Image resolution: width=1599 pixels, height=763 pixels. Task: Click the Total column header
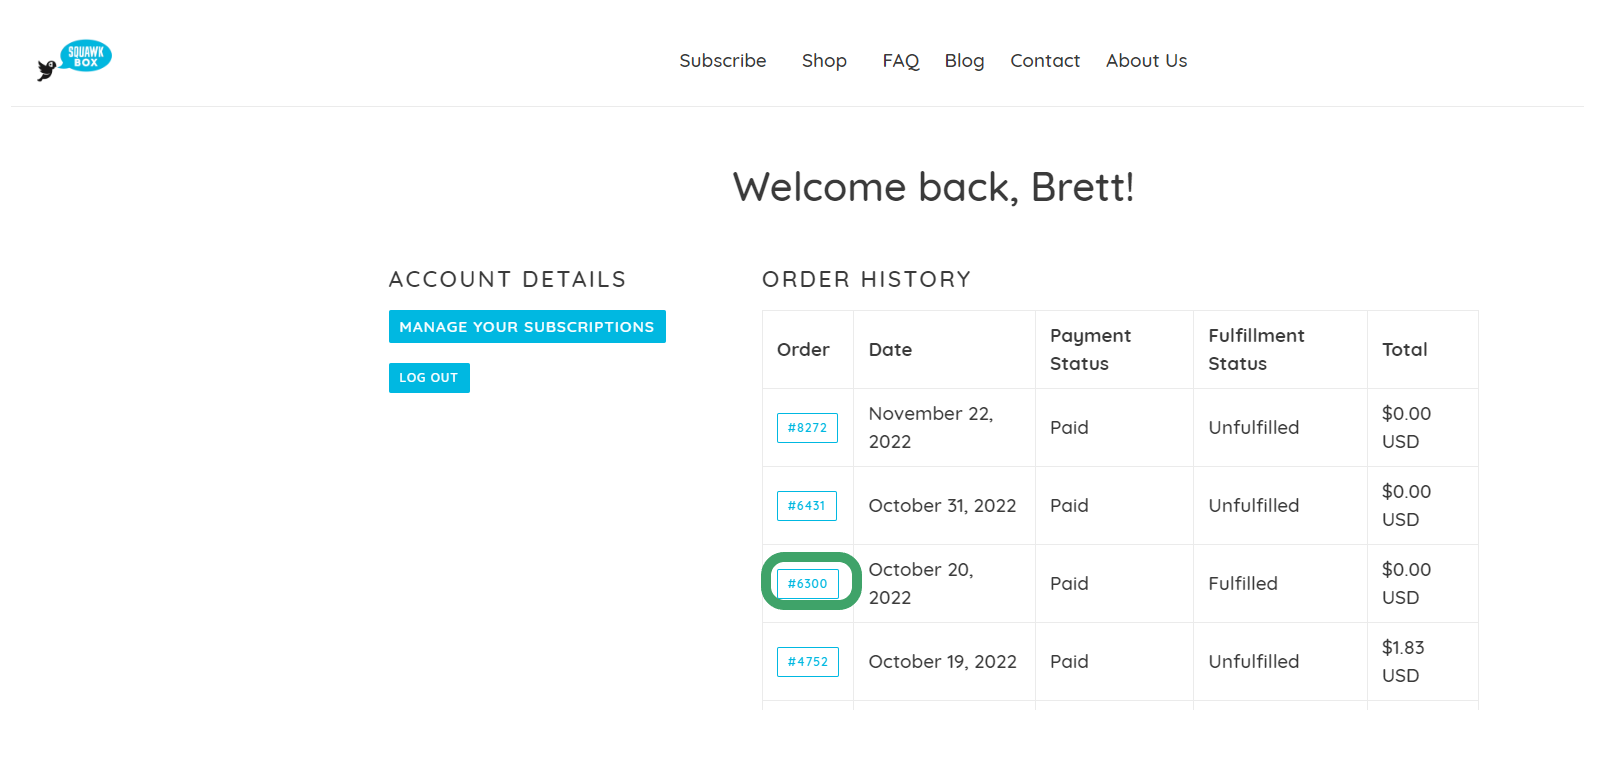tap(1404, 350)
